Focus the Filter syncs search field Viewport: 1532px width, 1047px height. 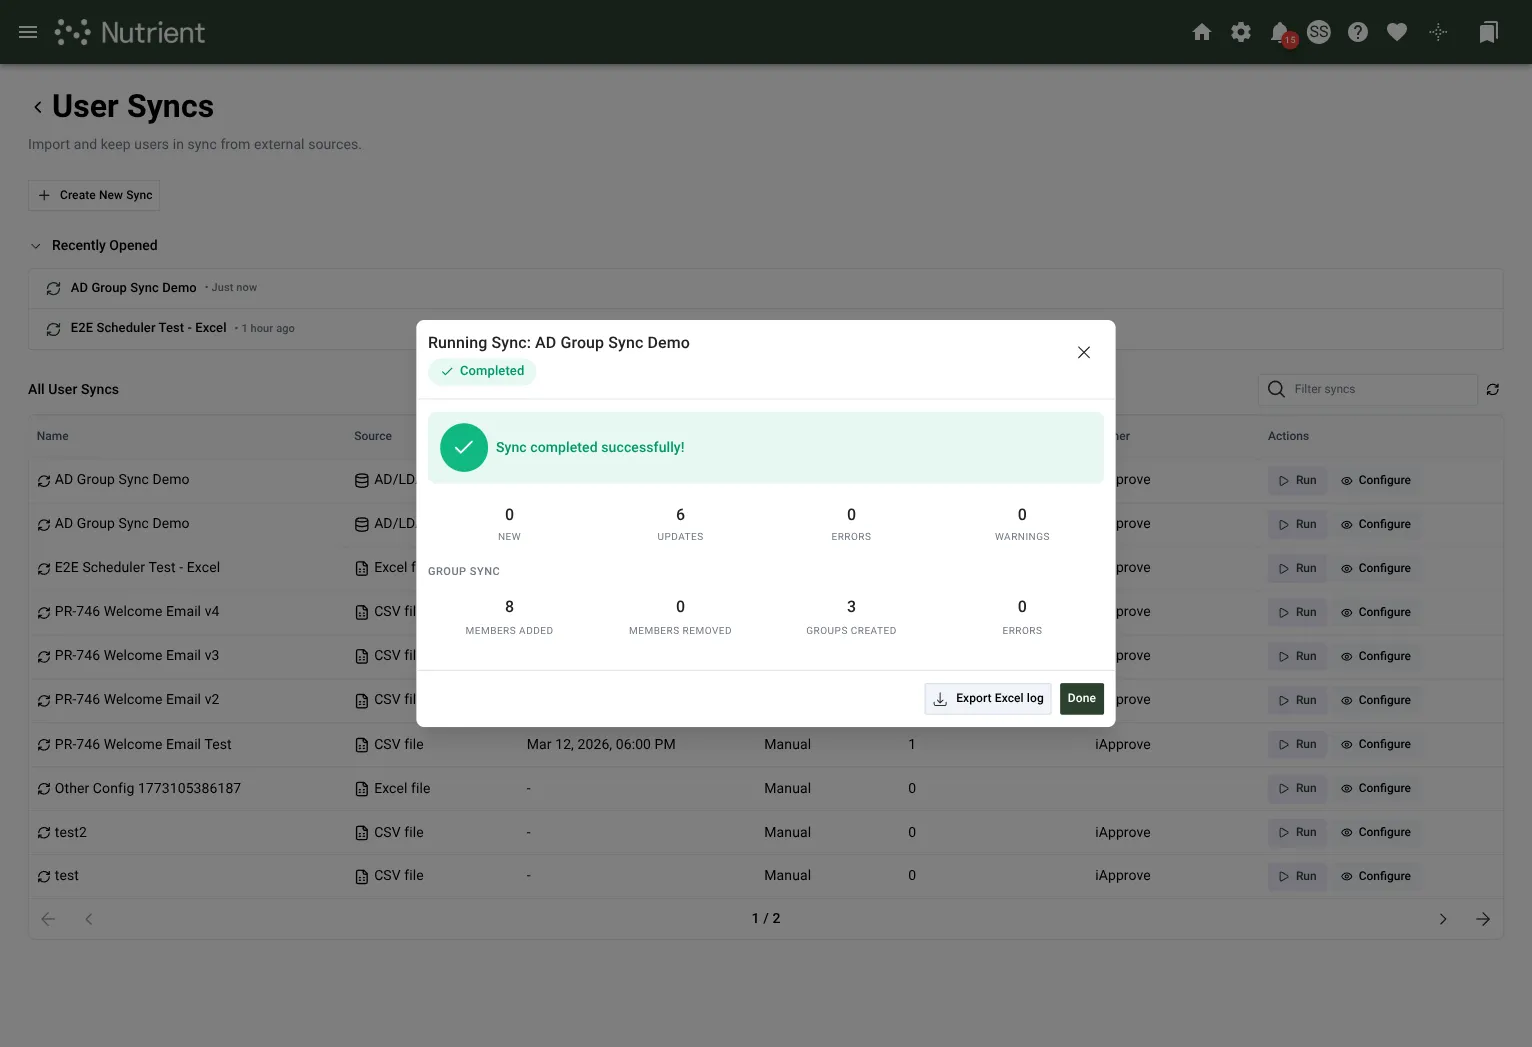click(x=1368, y=389)
